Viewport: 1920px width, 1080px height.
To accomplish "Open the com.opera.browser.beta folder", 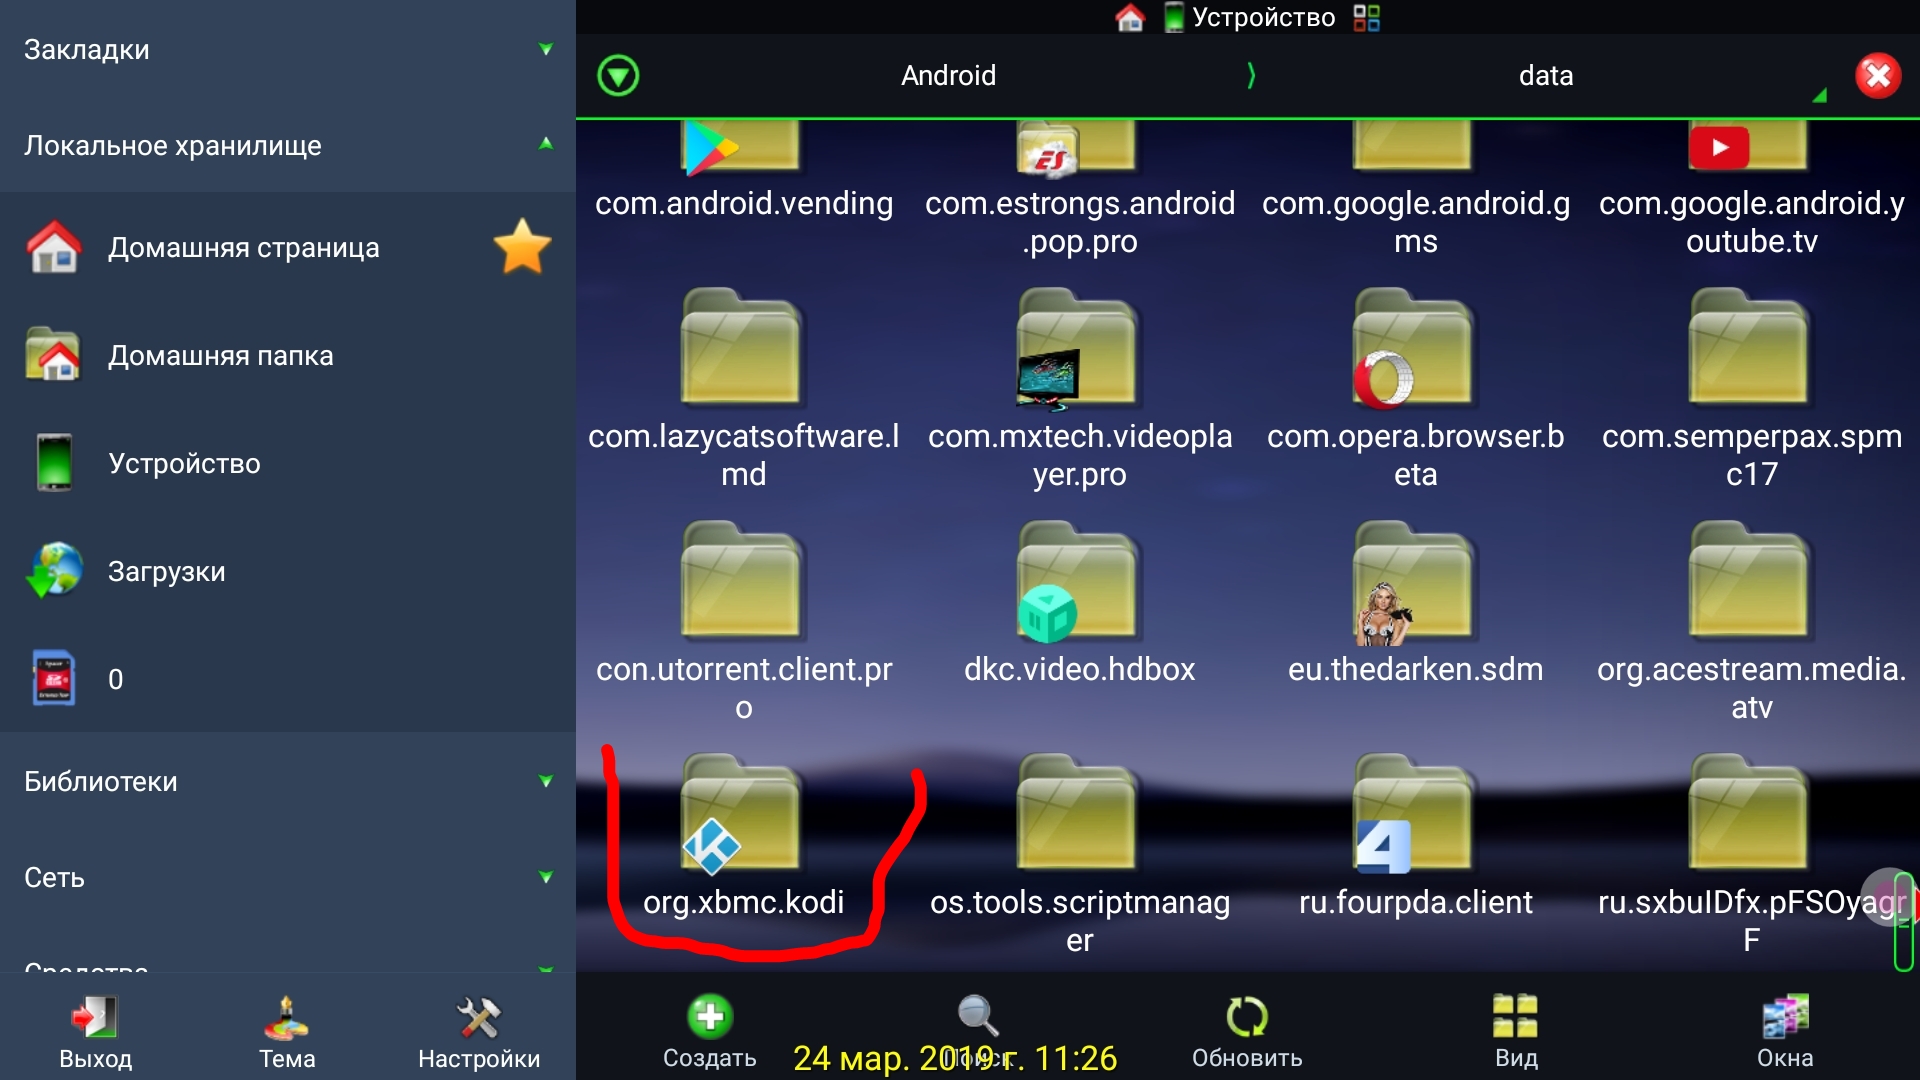I will pyautogui.click(x=1416, y=390).
